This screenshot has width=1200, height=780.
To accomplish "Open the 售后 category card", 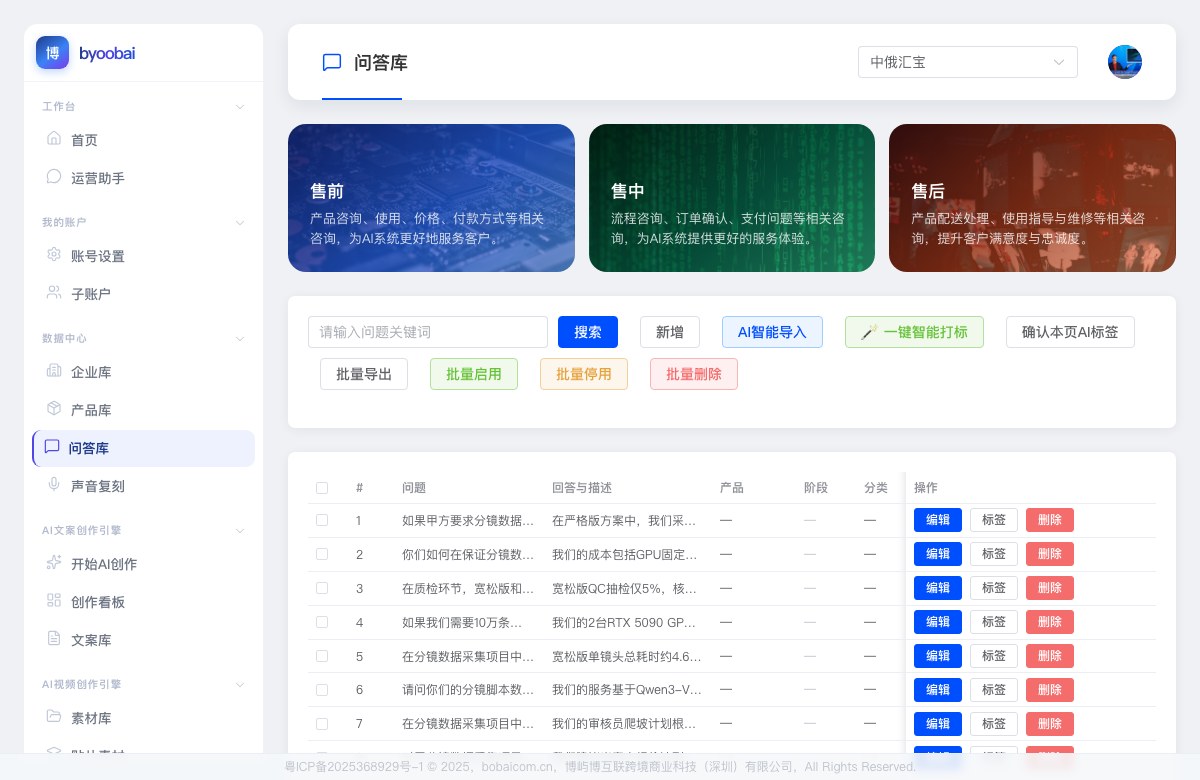I will pos(1032,198).
